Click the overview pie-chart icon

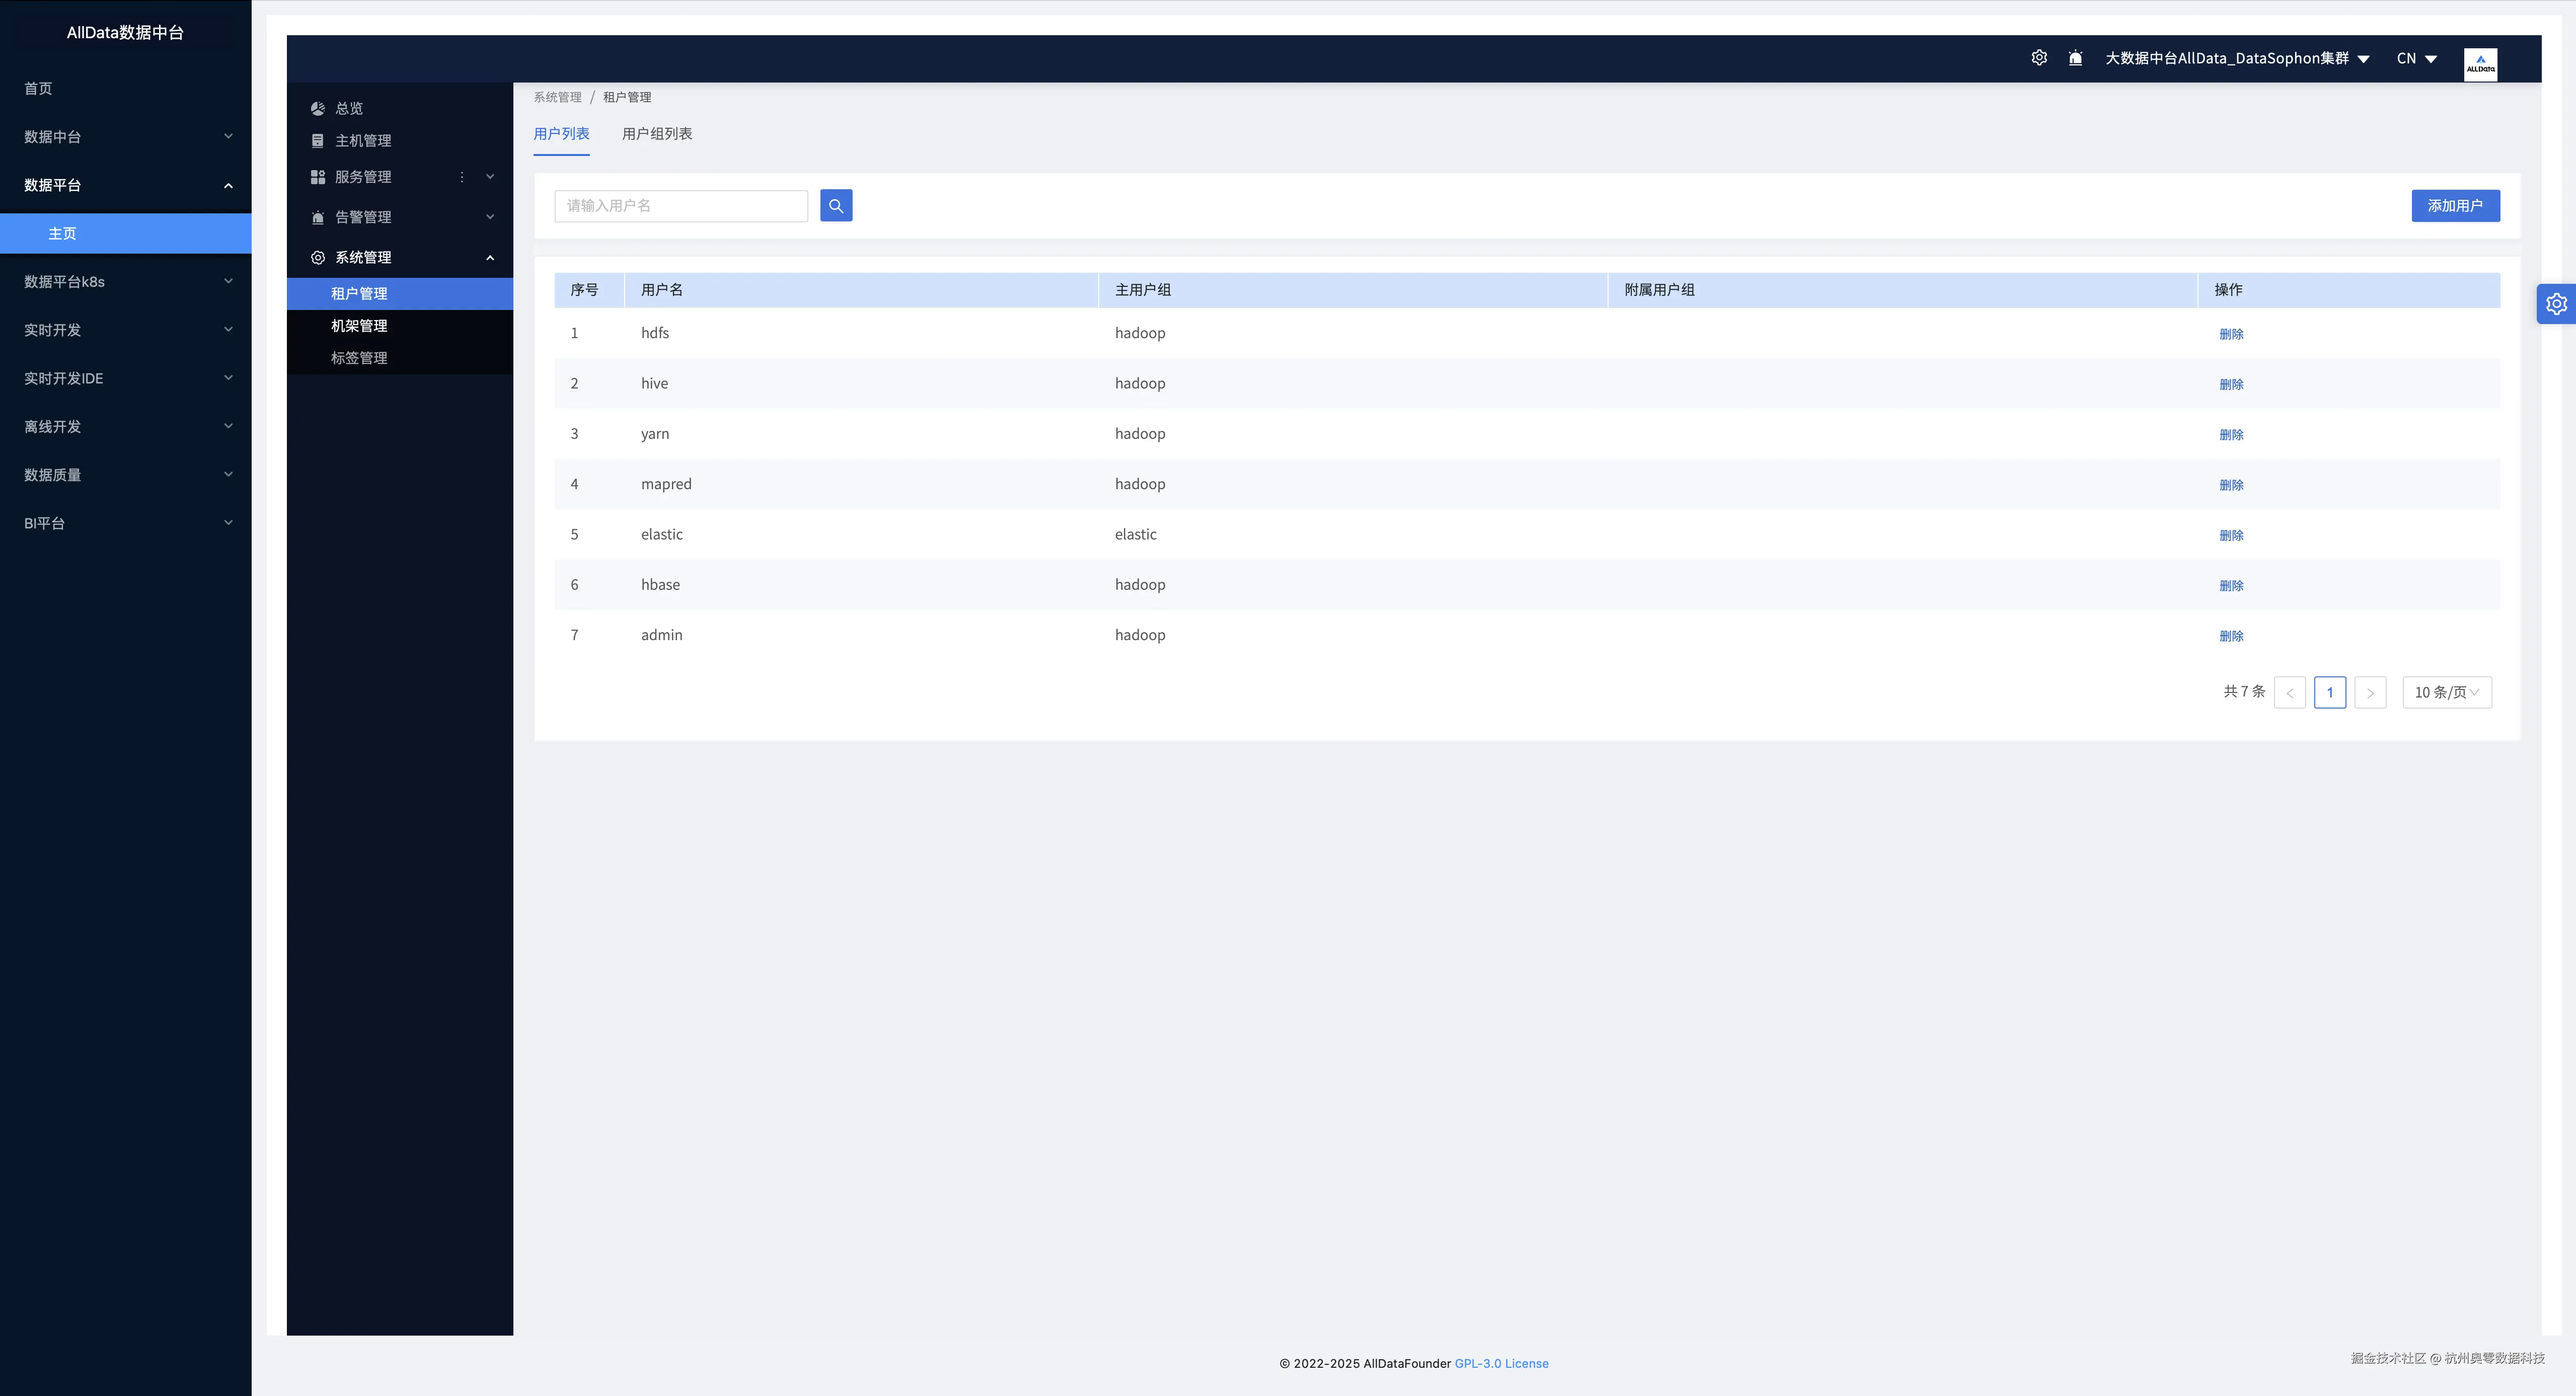318,108
